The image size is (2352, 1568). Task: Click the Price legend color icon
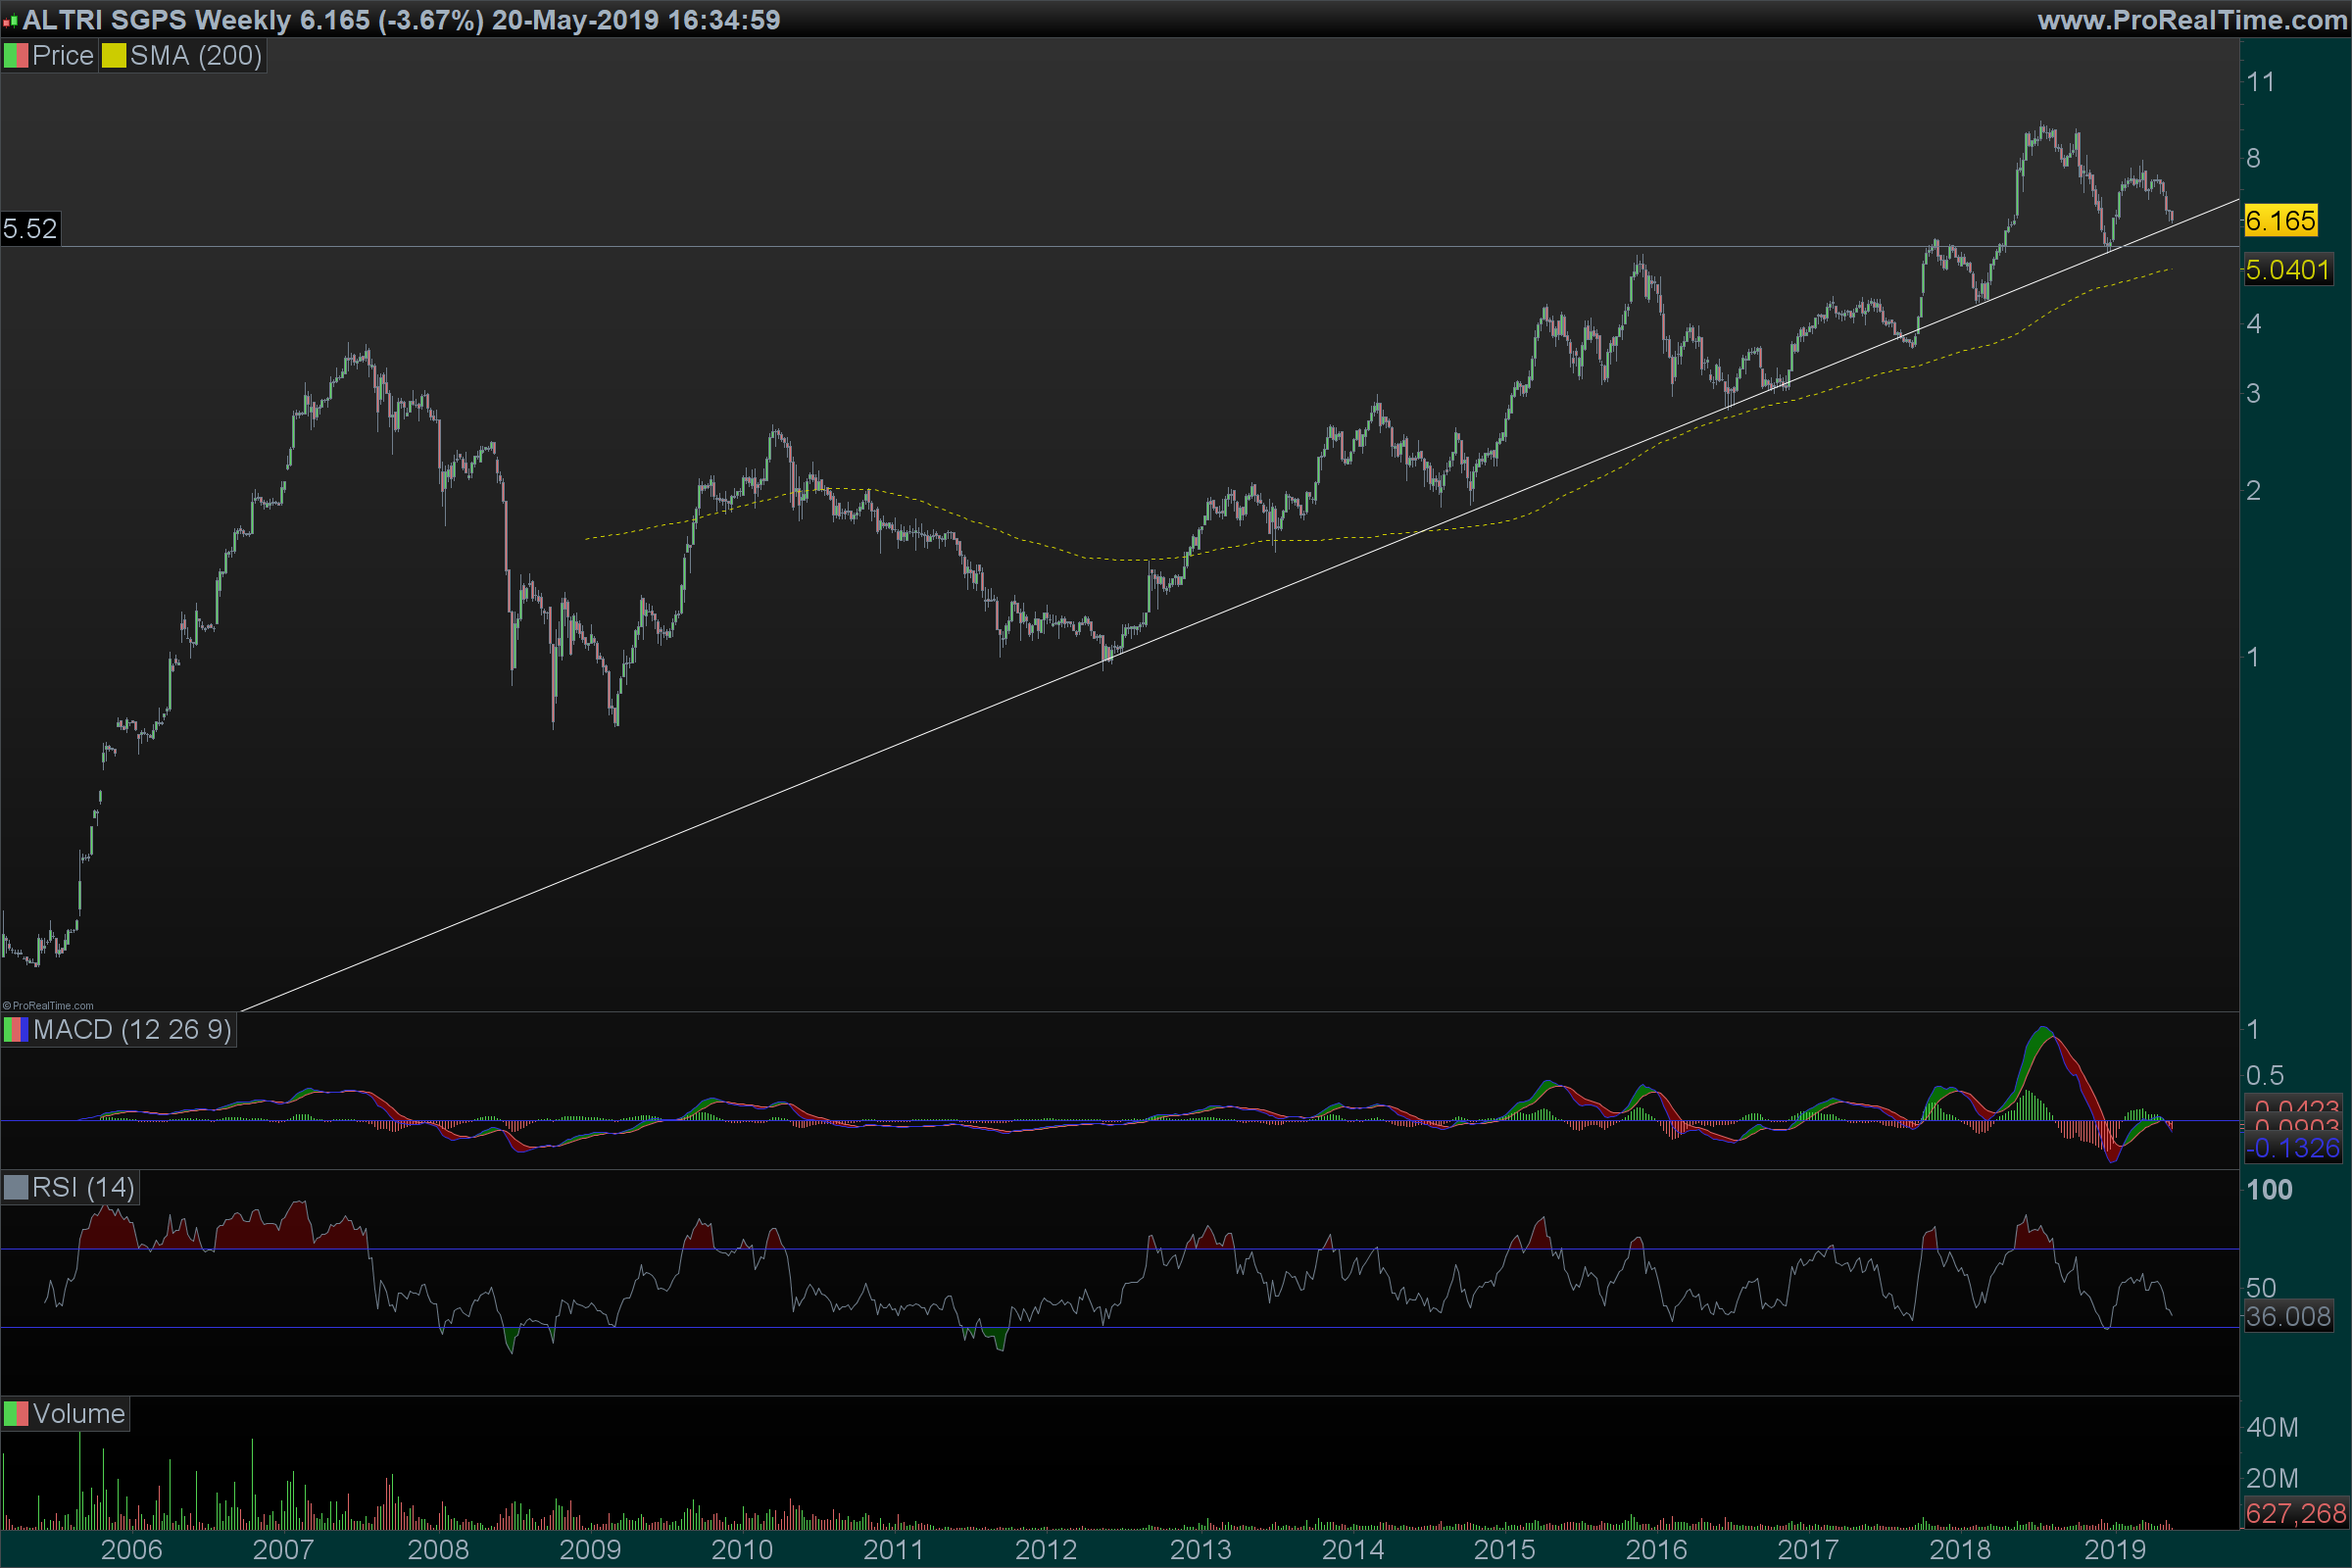pos(16,56)
